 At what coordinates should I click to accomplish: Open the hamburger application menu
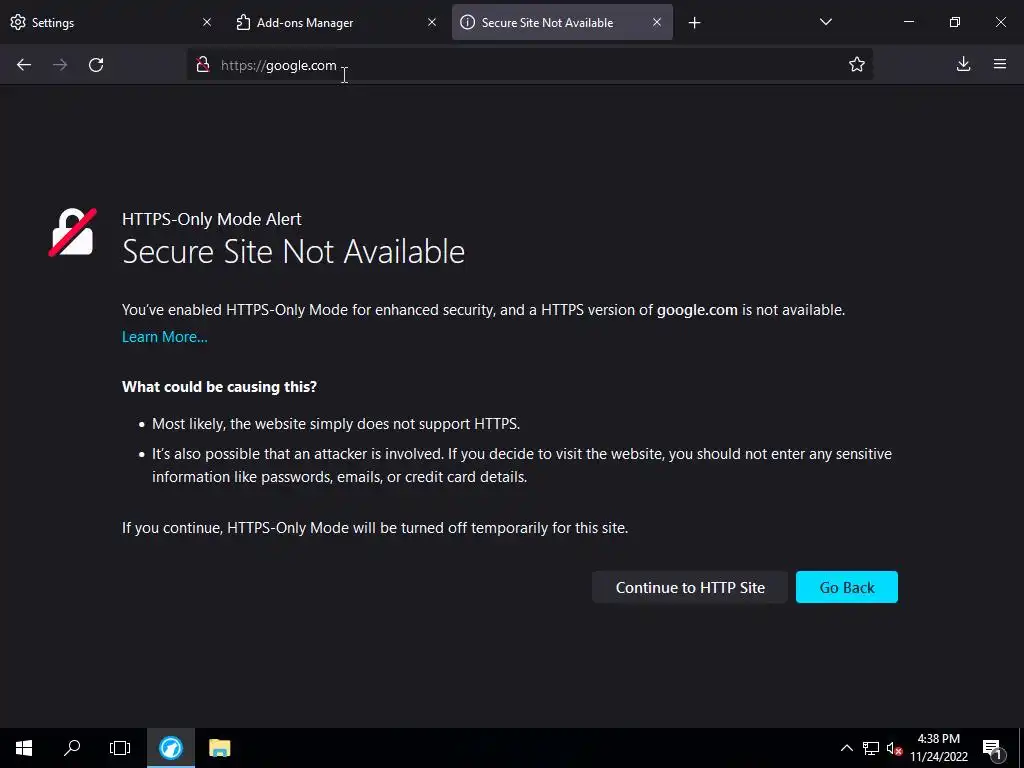point(1000,64)
